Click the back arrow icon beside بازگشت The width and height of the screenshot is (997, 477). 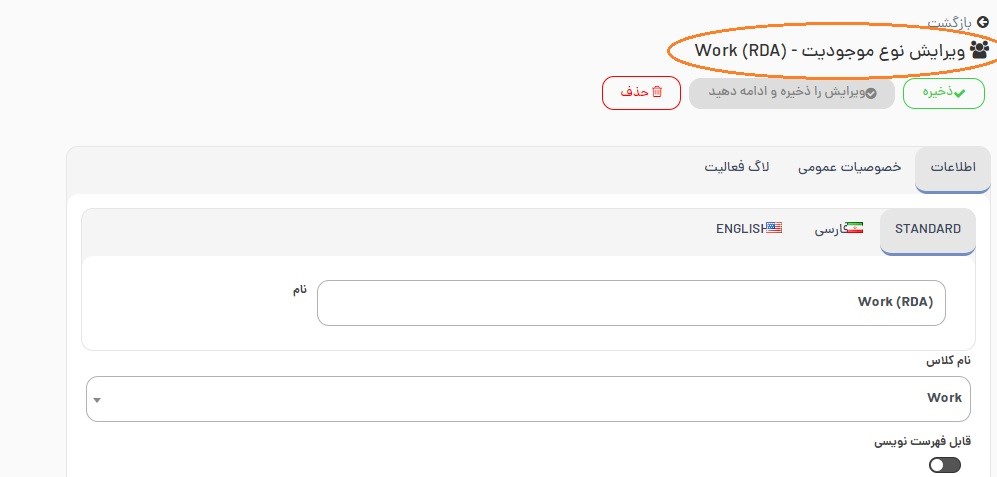[982, 22]
